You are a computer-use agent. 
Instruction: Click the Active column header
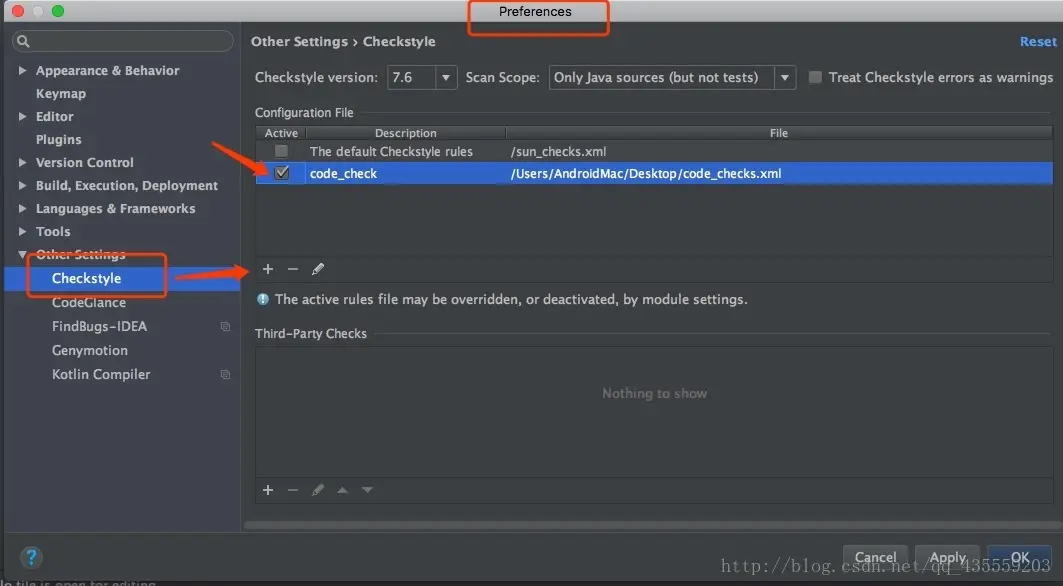pos(281,133)
